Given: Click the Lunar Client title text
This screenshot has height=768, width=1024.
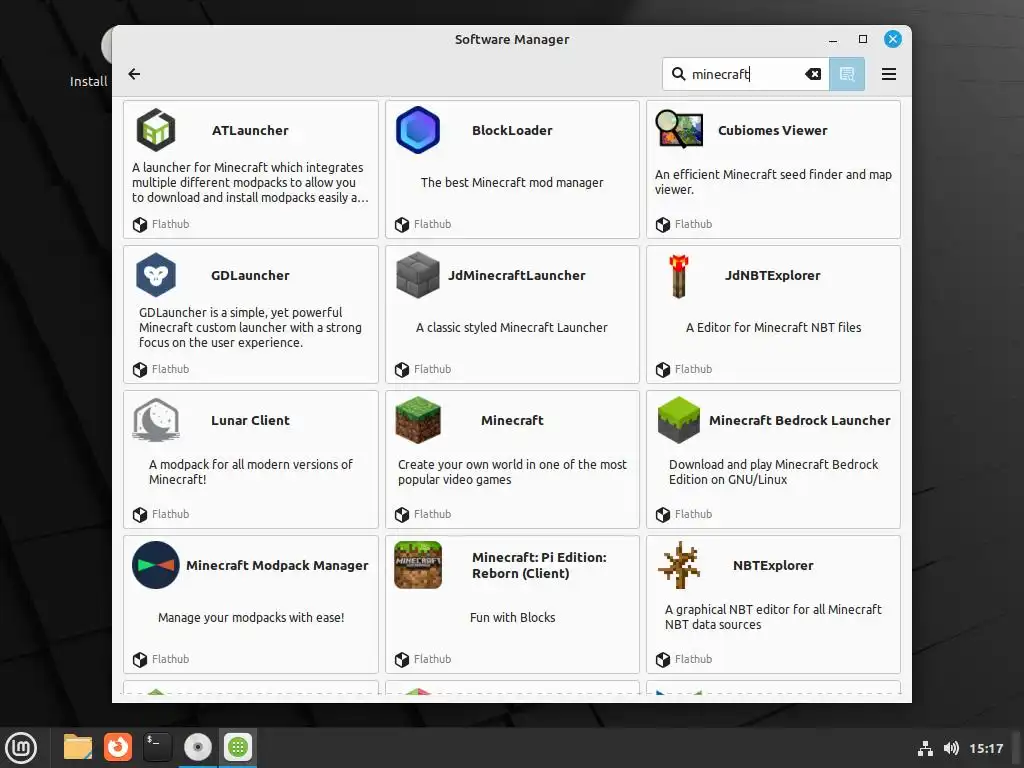Looking at the screenshot, I should click(250, 420).
